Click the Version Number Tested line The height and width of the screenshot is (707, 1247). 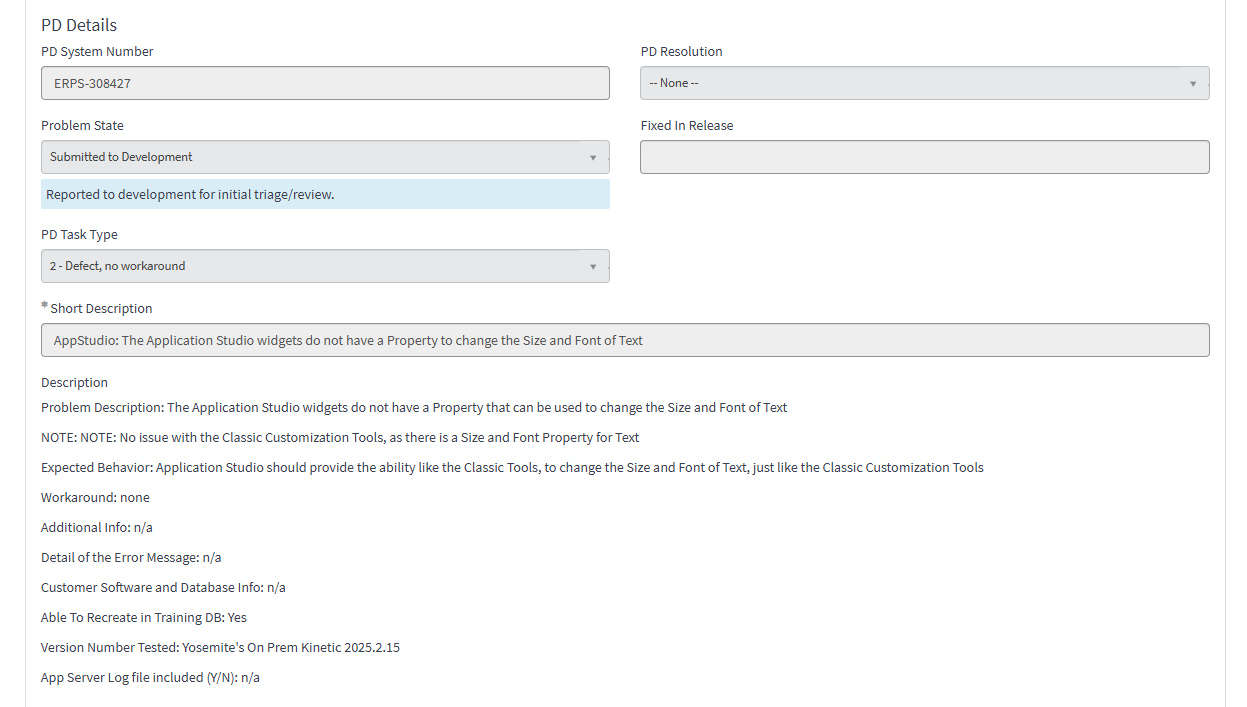220,647
